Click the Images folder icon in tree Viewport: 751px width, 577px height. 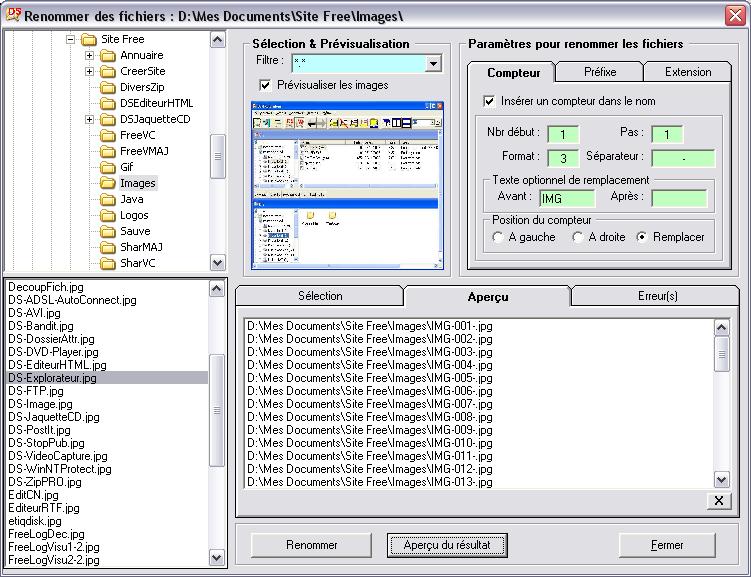click(x=108, y=184)
